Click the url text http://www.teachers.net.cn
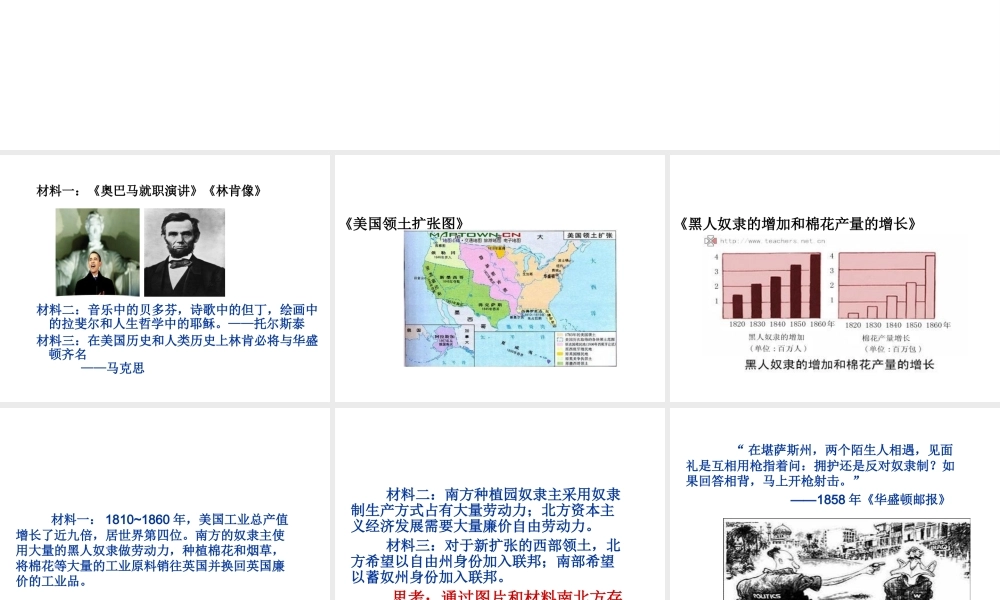Image resolution: width=1000 pixels, height=600 pixels. click(772, 241)
